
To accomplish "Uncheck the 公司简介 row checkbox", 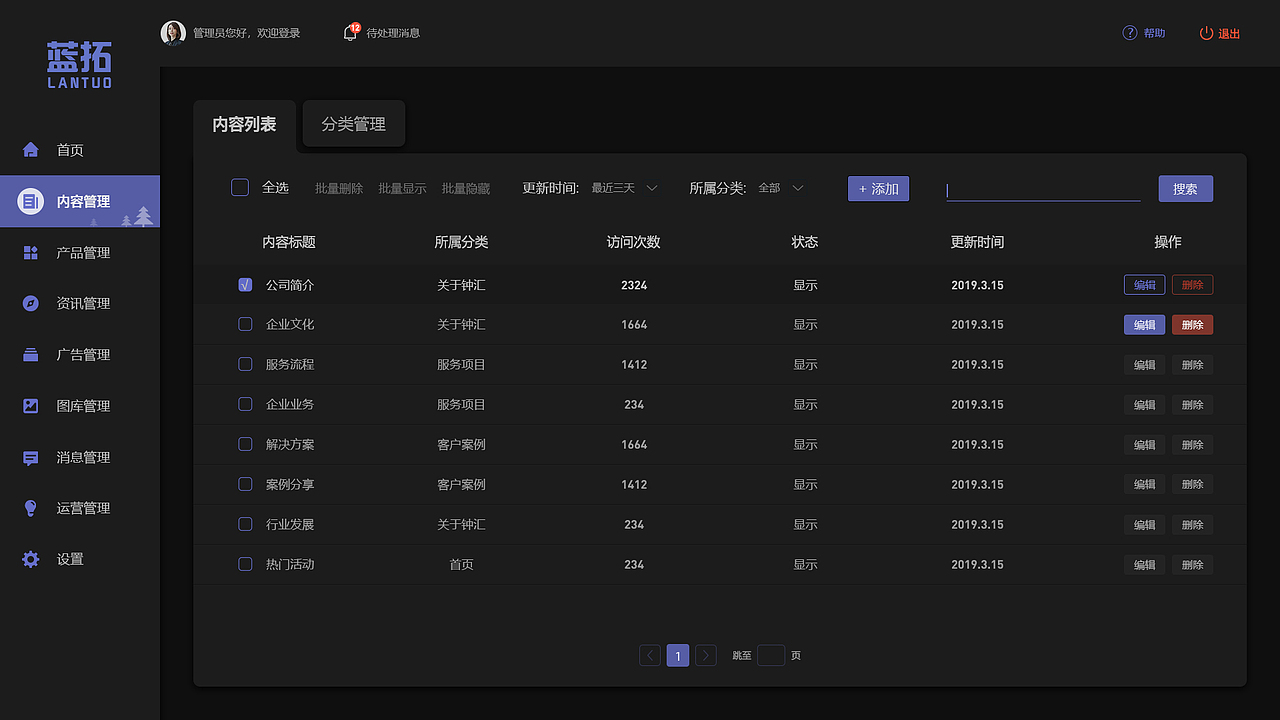I will pos(245,284).
